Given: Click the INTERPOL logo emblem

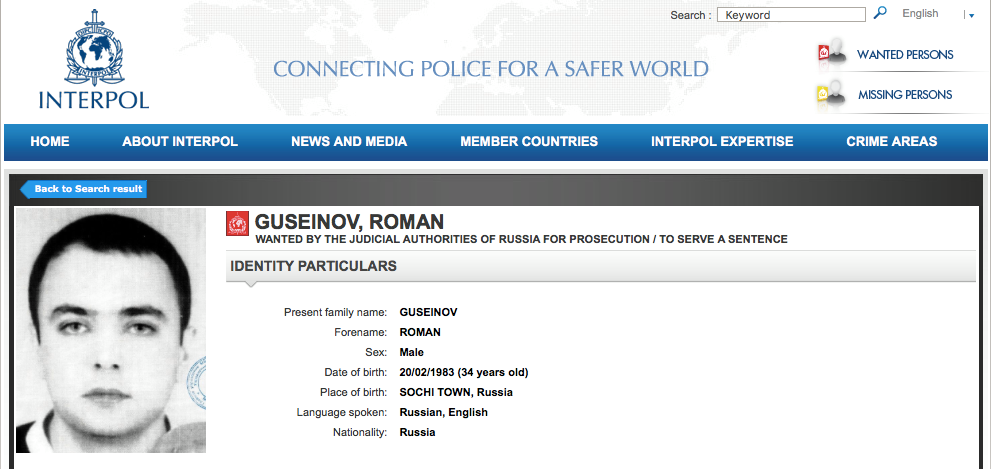Looking at the screenshot, I should click(94, 48).
